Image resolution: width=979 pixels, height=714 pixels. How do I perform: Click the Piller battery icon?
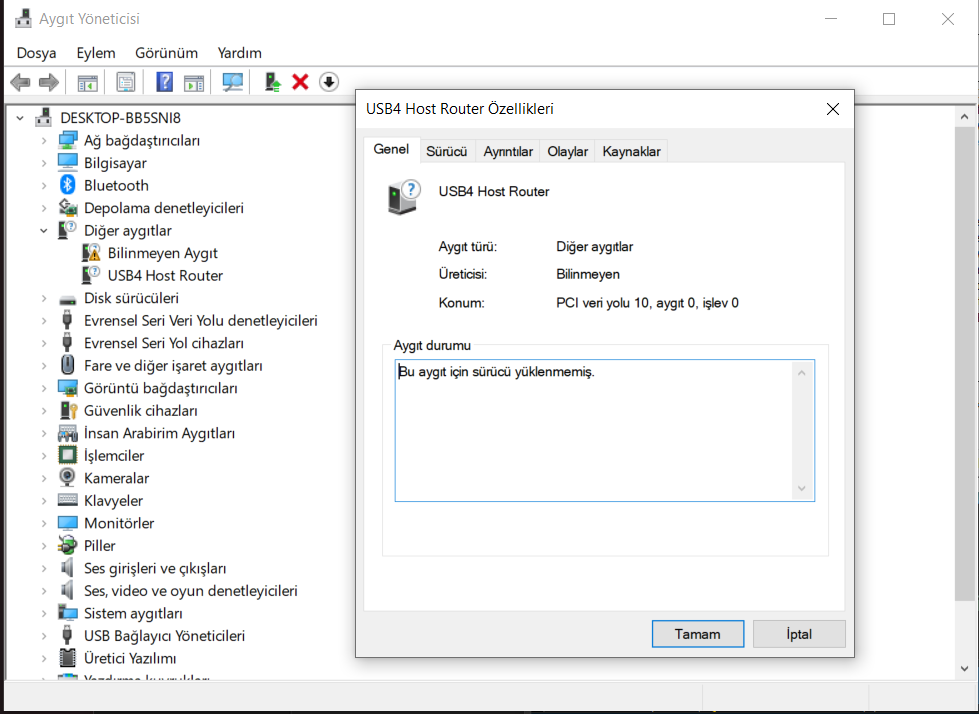67,545
